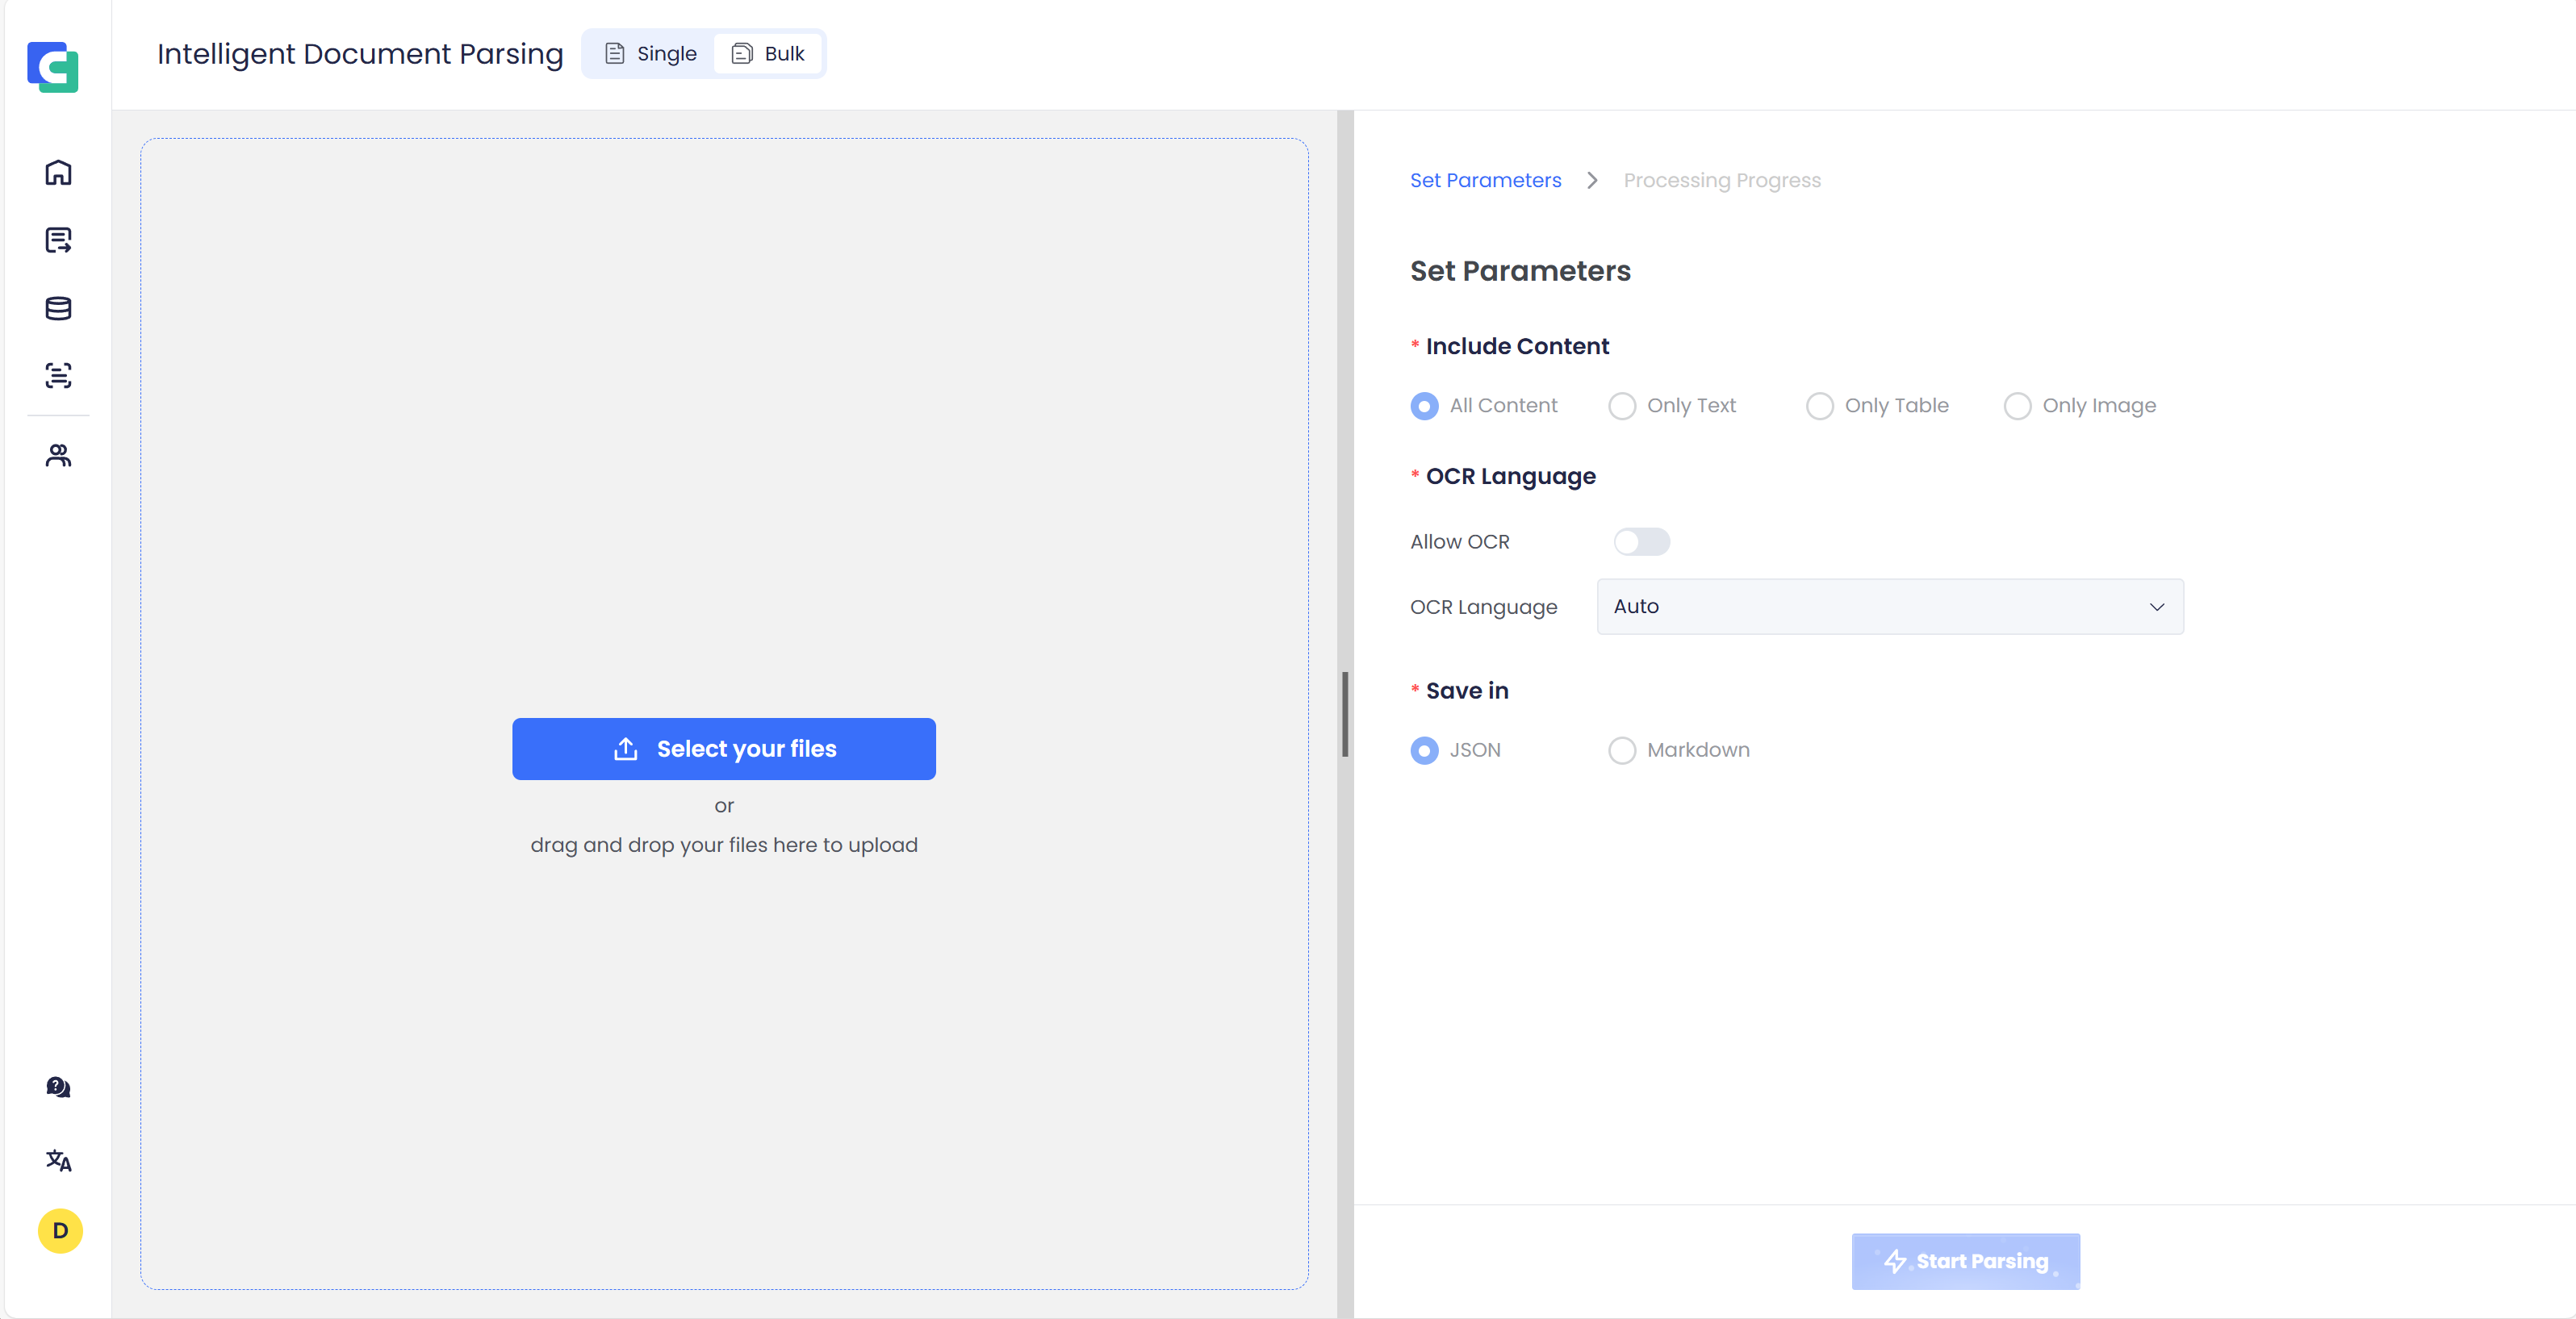
Task: Click the app logo at top left
Action: (x=53, y=67)
